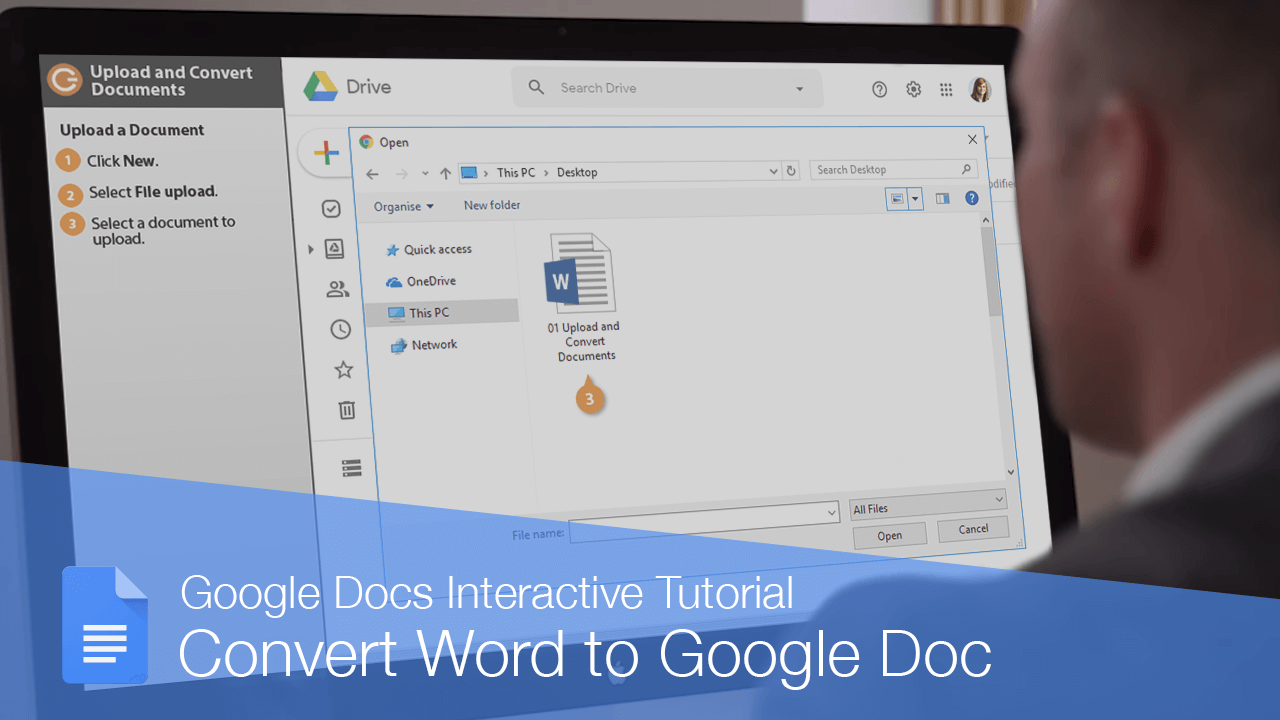
Task: Show the preview pane in the Open dialog
Action: click(942, 198)
